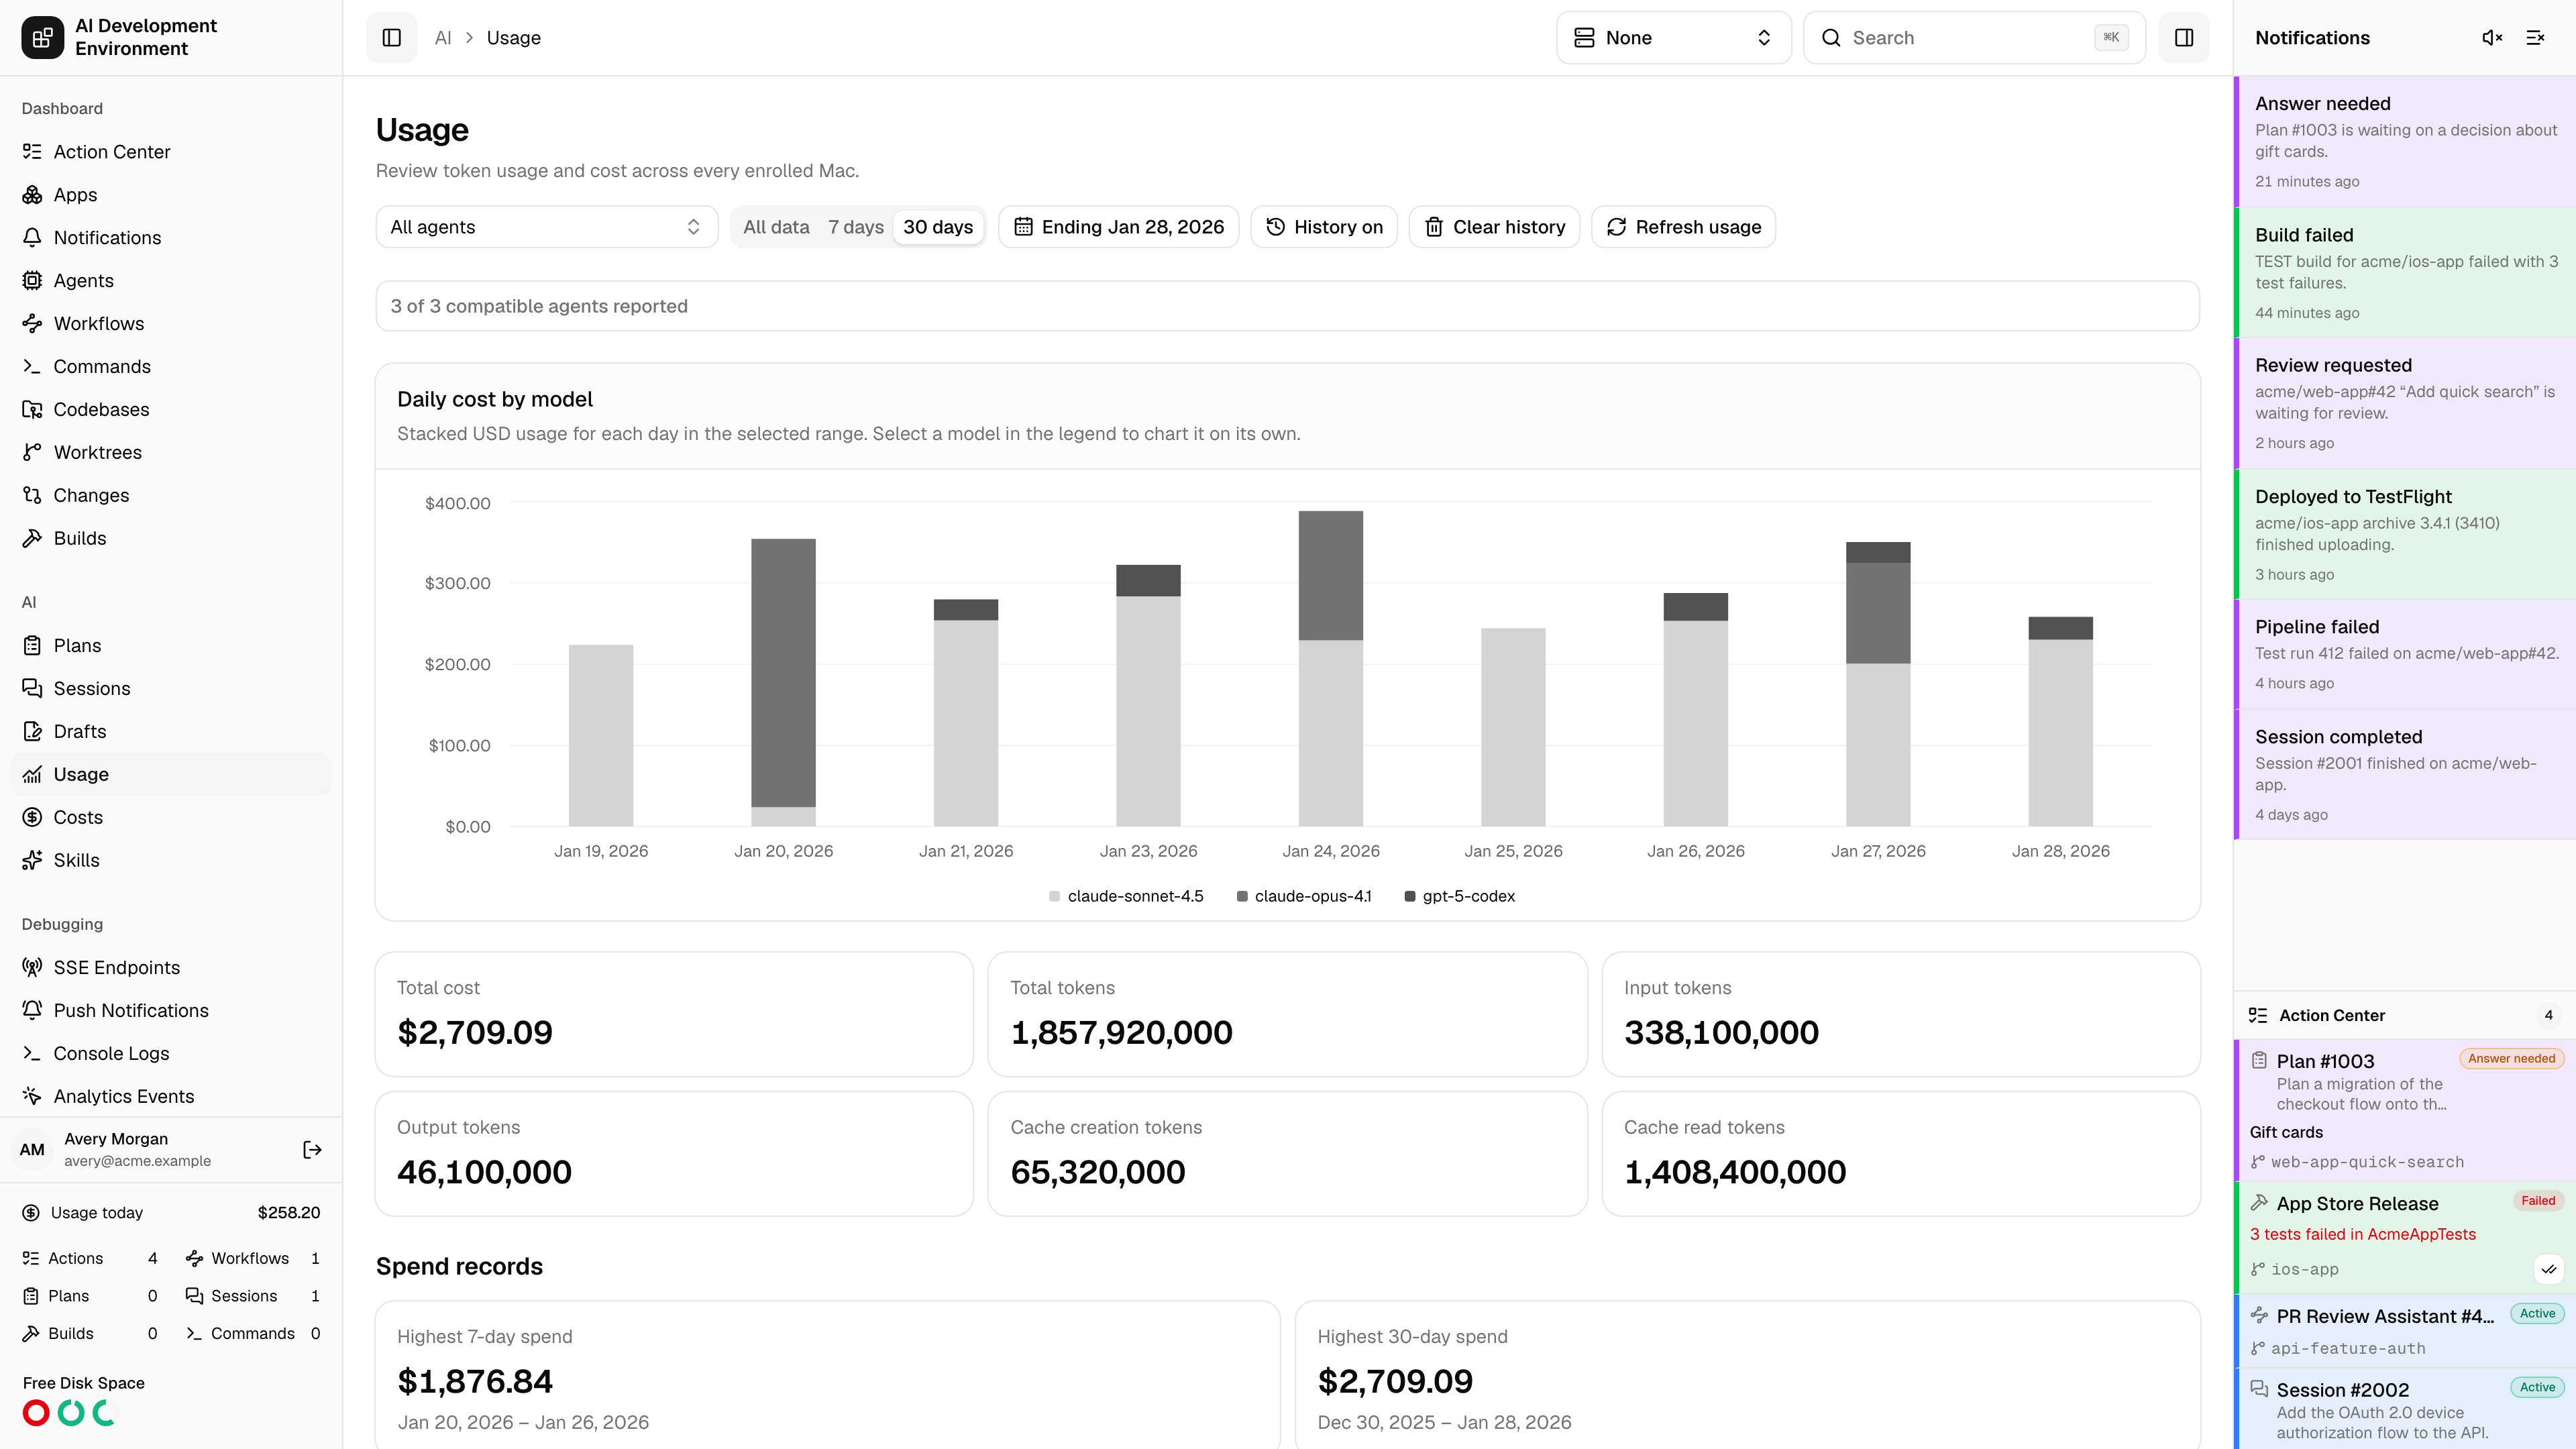Open the None selector dropdown
This screenshot has height=1449, width=2576.
click(x=1673, y=38)
